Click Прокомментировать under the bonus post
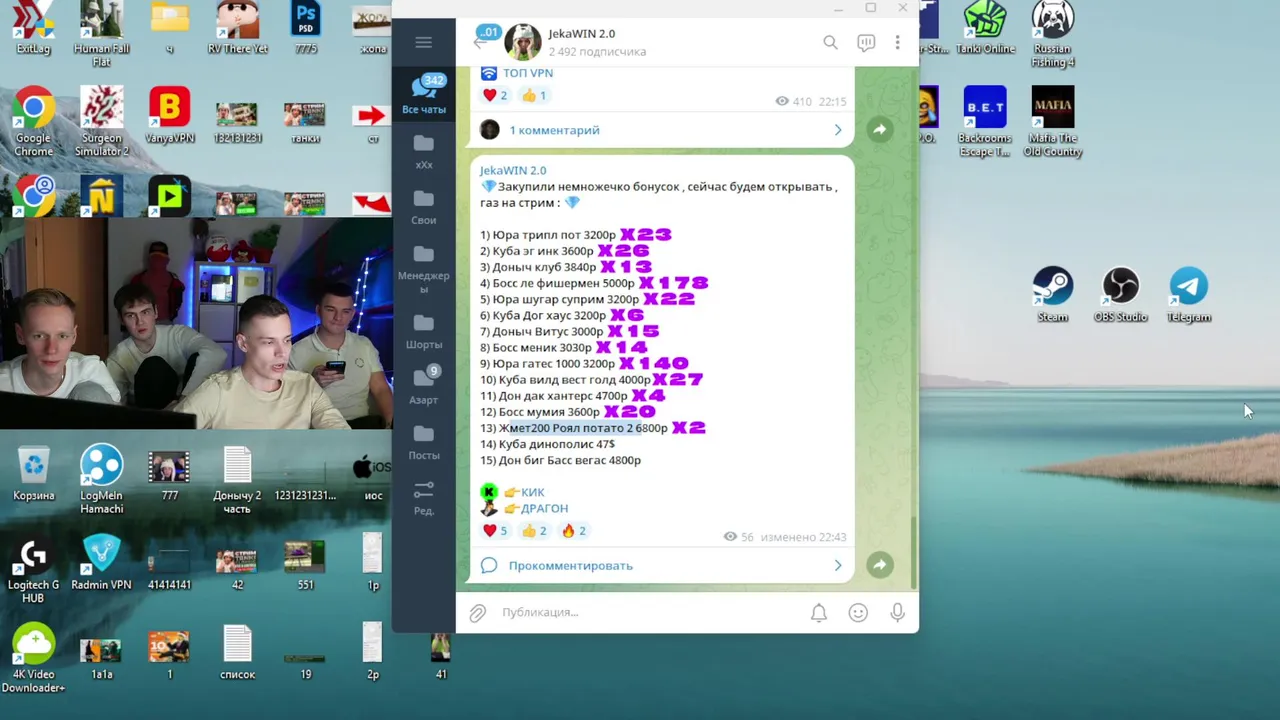 (662, 565)
